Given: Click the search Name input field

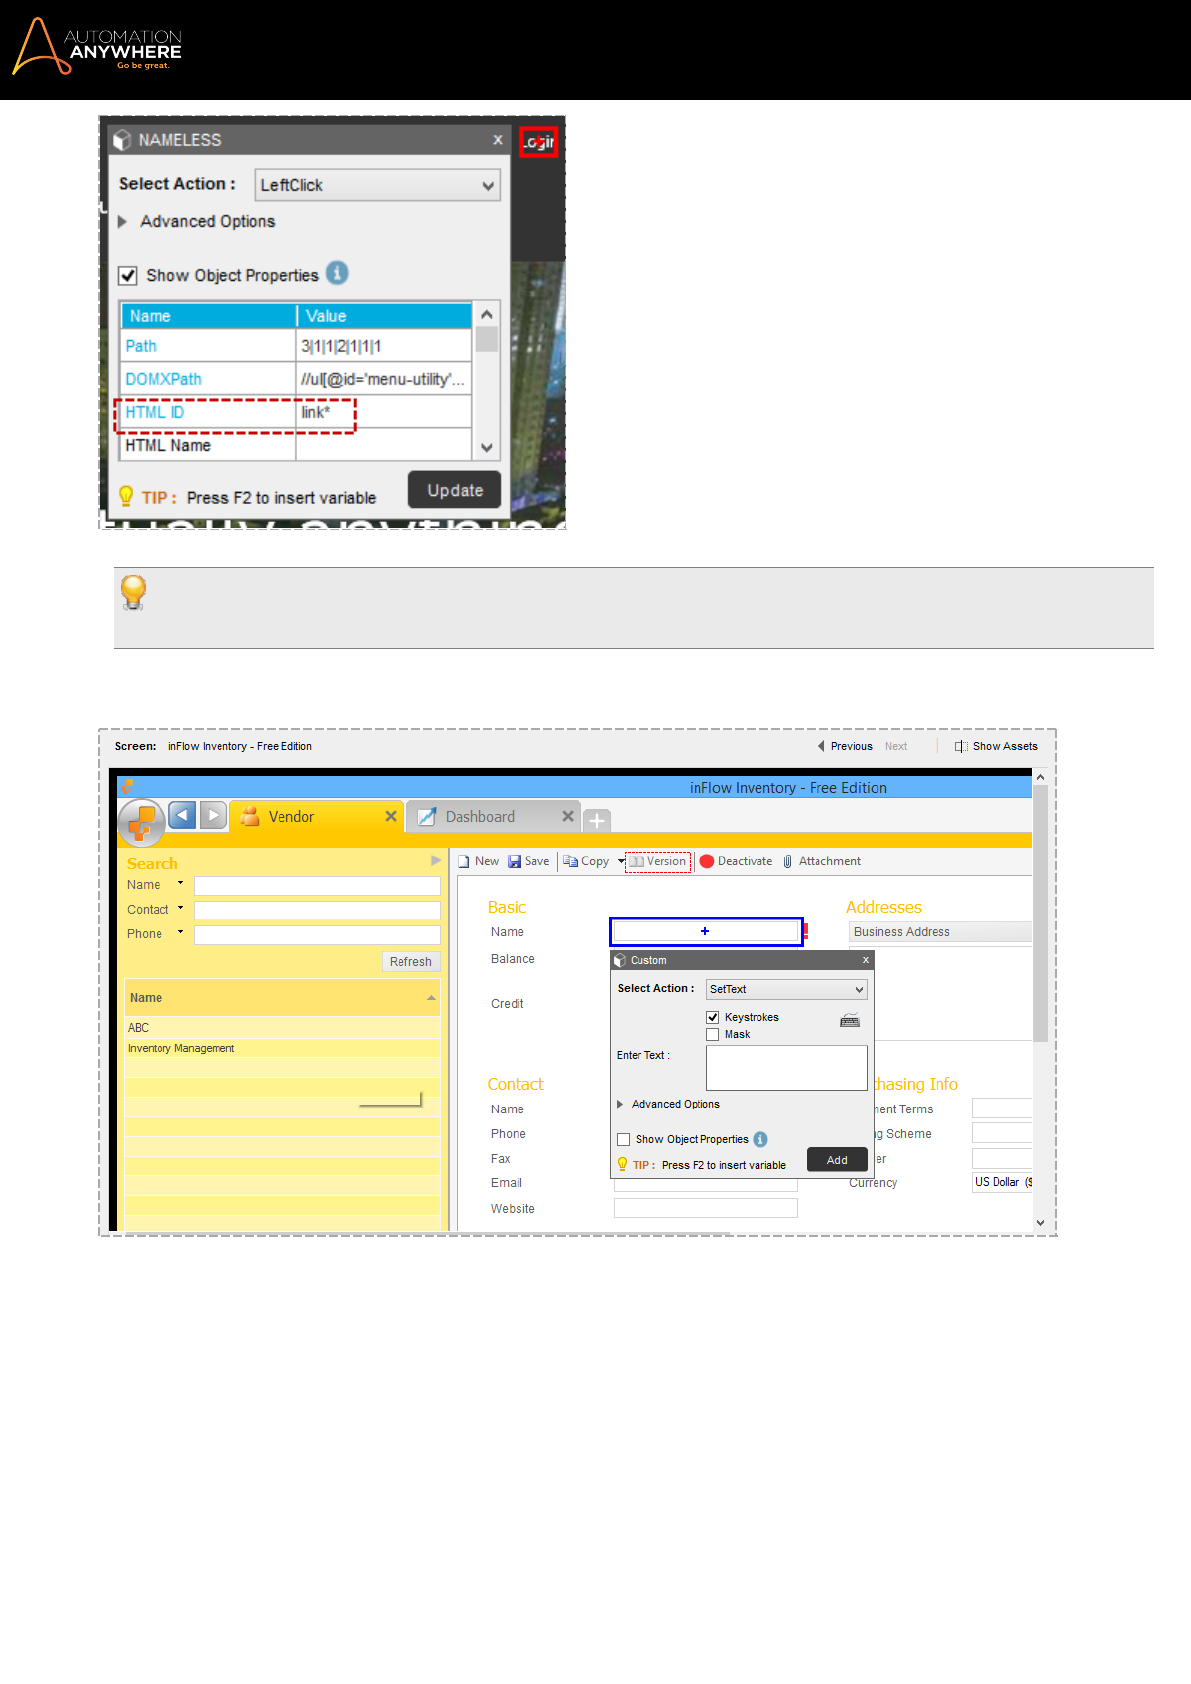Looking at the screenshot, I should tap(317, 886).
